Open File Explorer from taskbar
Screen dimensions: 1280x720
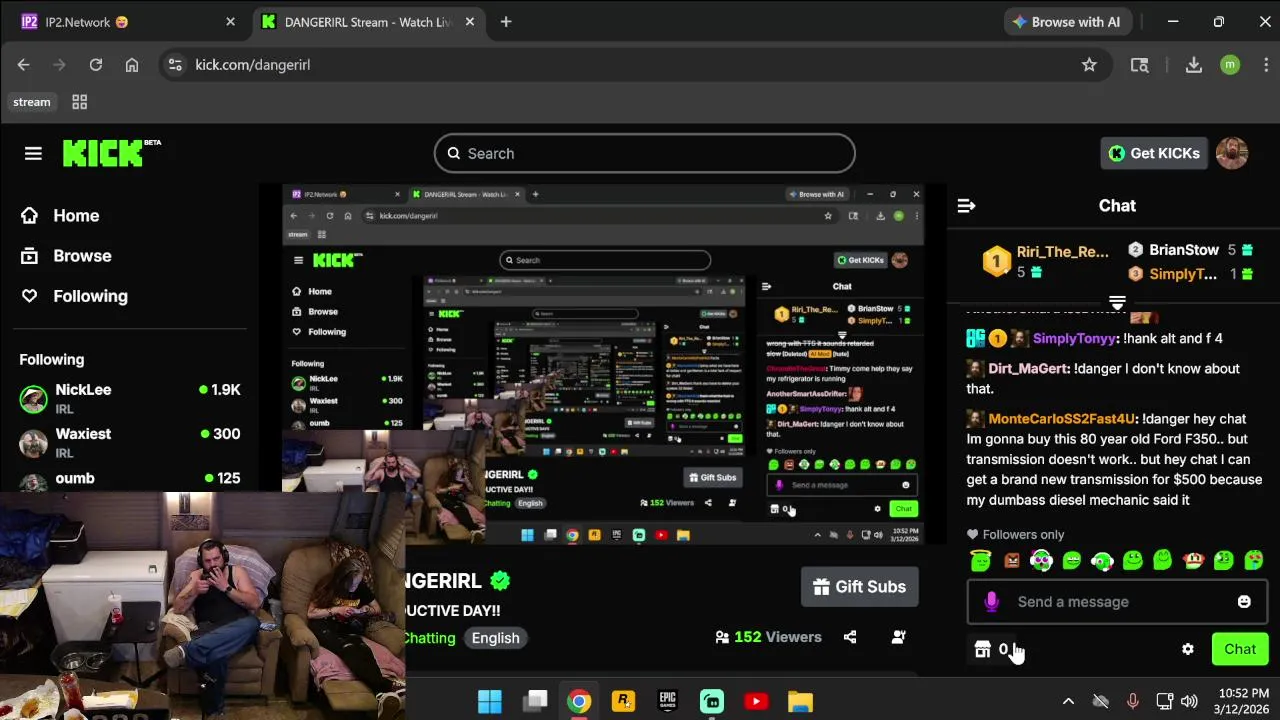pos(800,701)
